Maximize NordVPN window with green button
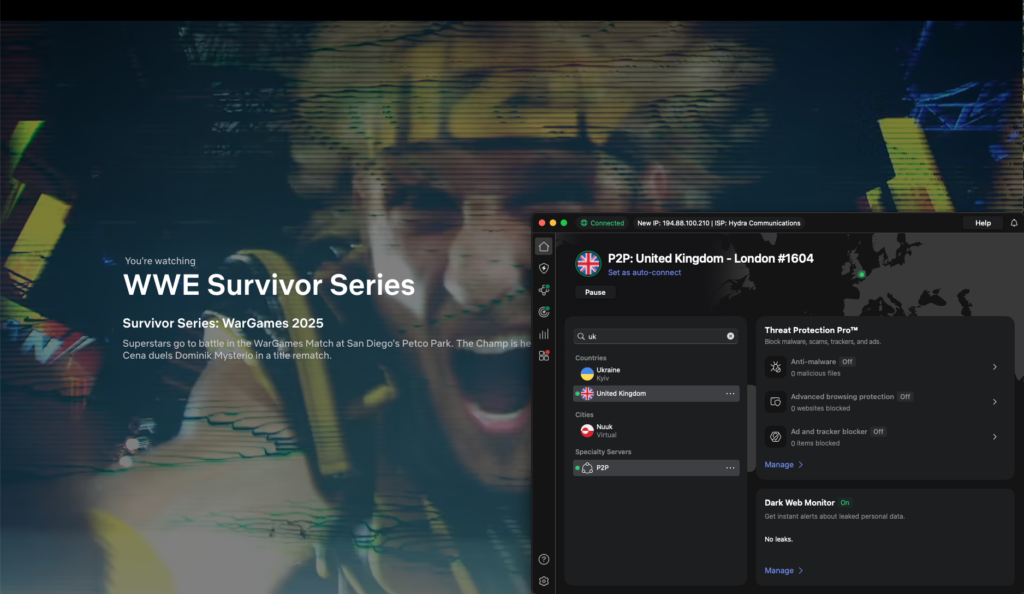 tap(564, 223)
